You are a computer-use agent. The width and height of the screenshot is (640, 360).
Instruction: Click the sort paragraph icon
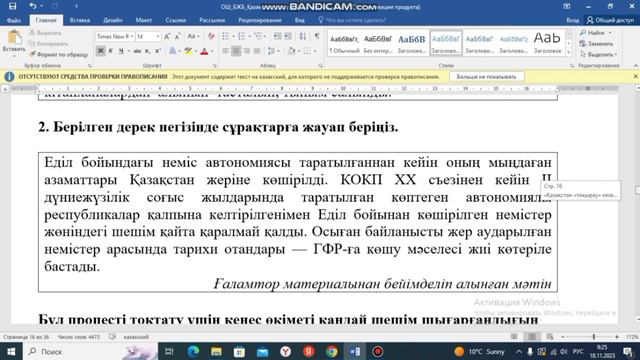coord(302,36)
